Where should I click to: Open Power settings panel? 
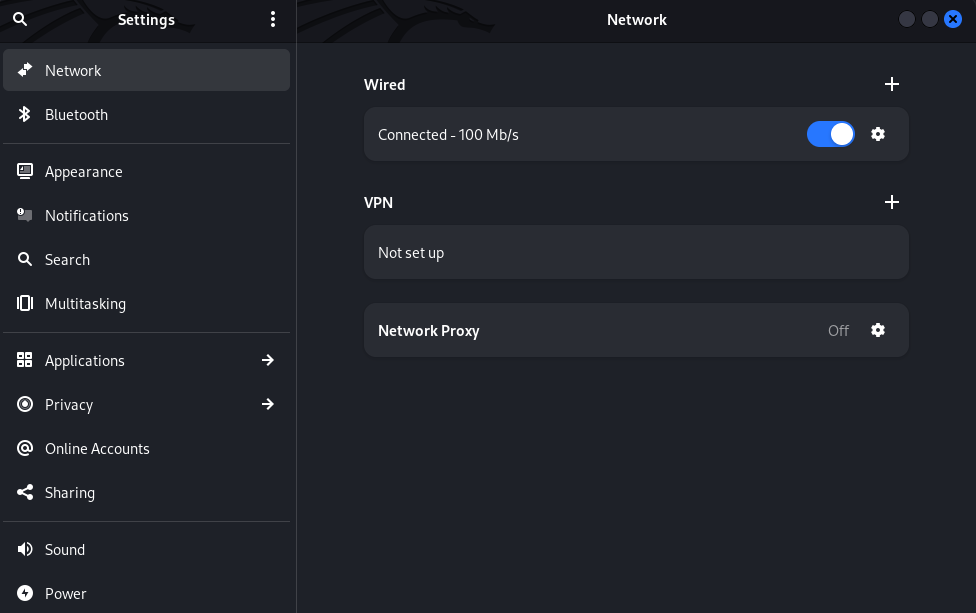point(146,593)
